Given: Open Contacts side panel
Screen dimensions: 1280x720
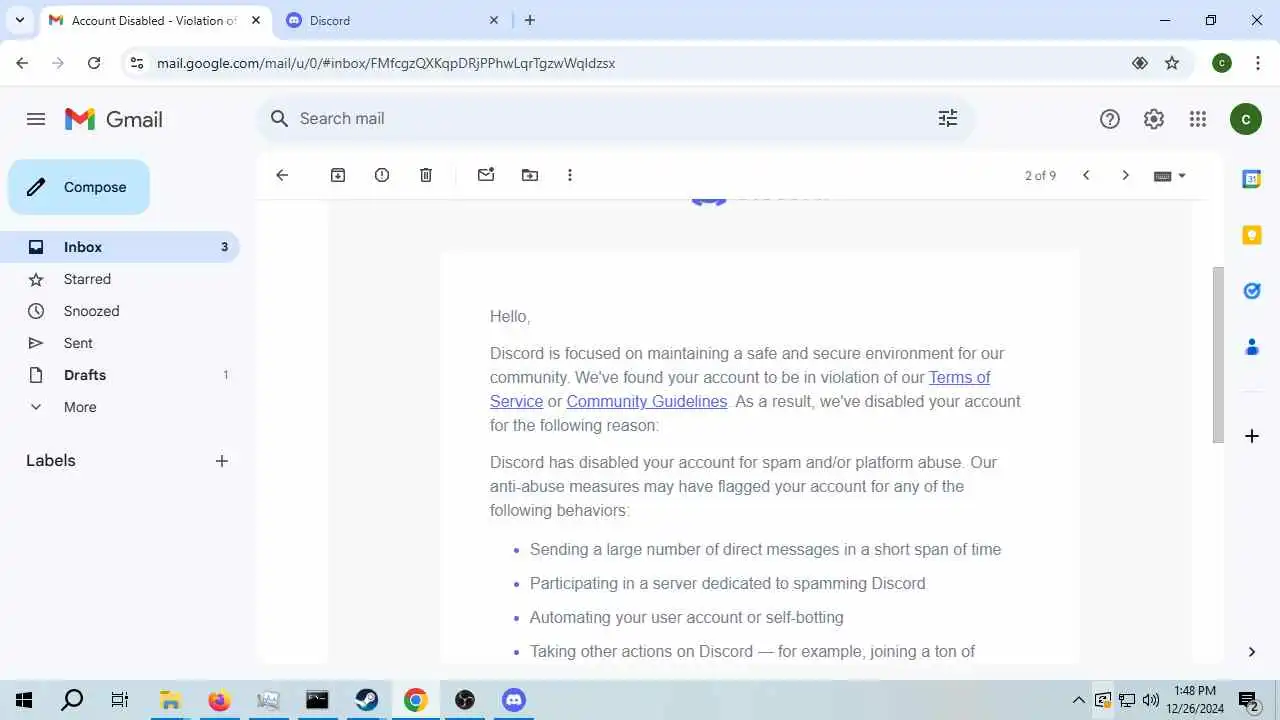Looking at the screenshot, I should [1252, 347].
